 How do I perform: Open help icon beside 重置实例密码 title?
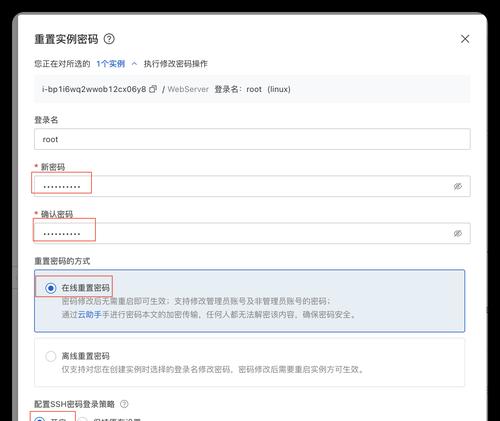tap(109, 39)
